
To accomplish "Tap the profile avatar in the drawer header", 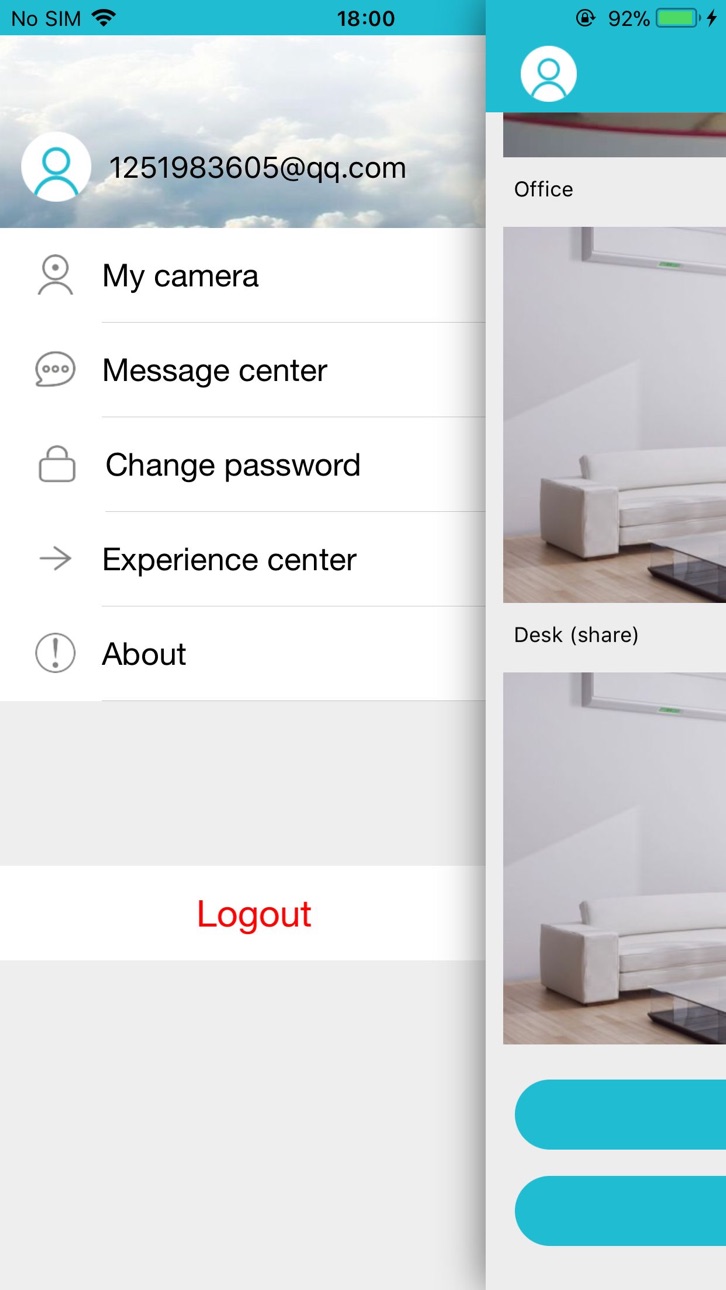I will point(56,167).
